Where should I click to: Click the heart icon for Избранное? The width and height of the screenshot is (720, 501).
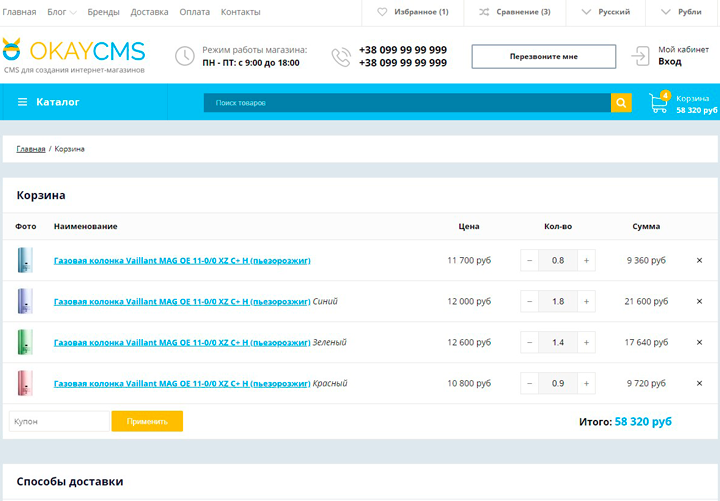pyautogui.click(x=382, y=12)
